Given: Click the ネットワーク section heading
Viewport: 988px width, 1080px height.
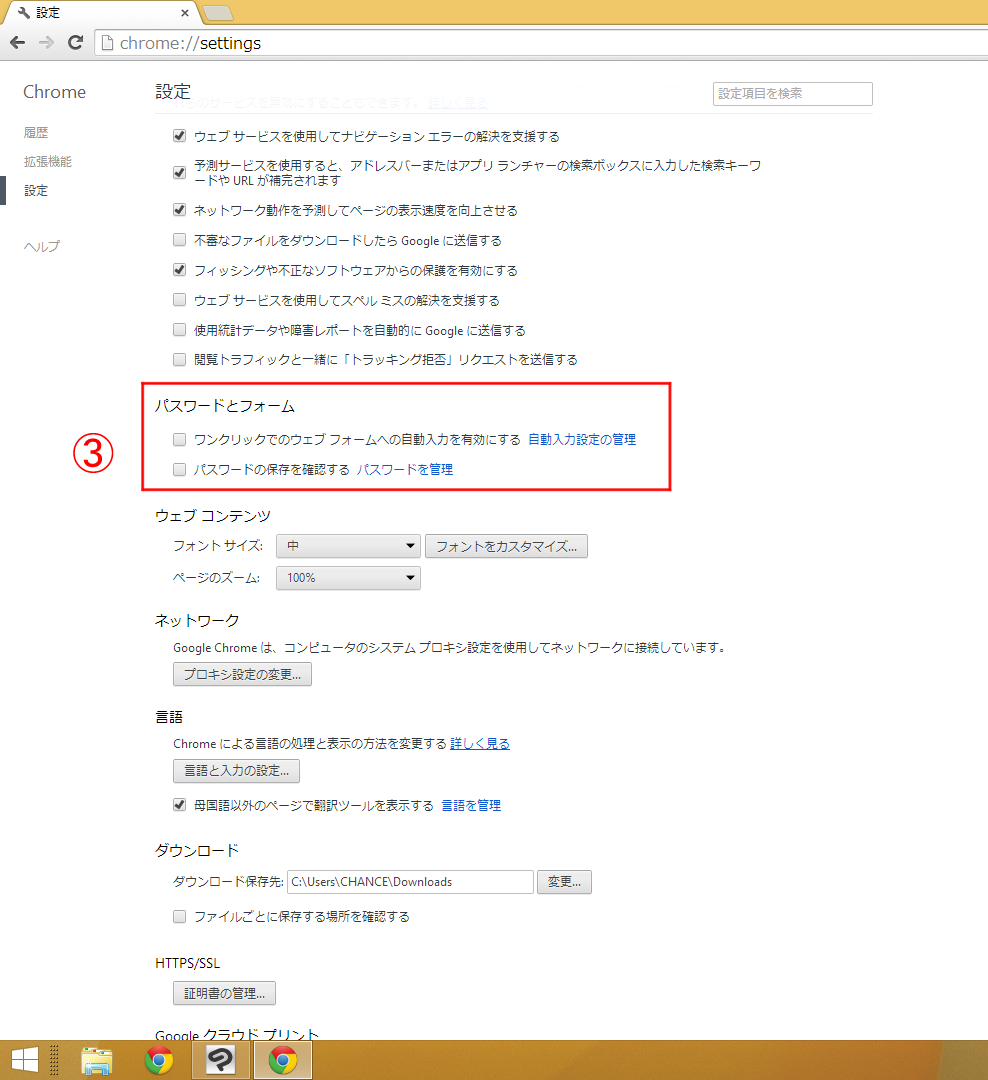Looking at the screenshot, I should 196,621.
